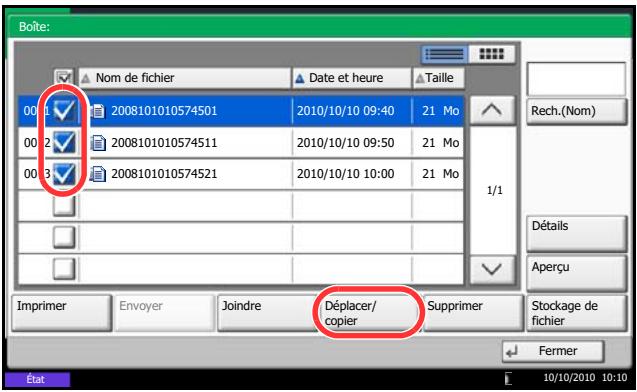637x392 pixels.
Task: Tap the device status icon beside date
Action: tap(508, 379)
